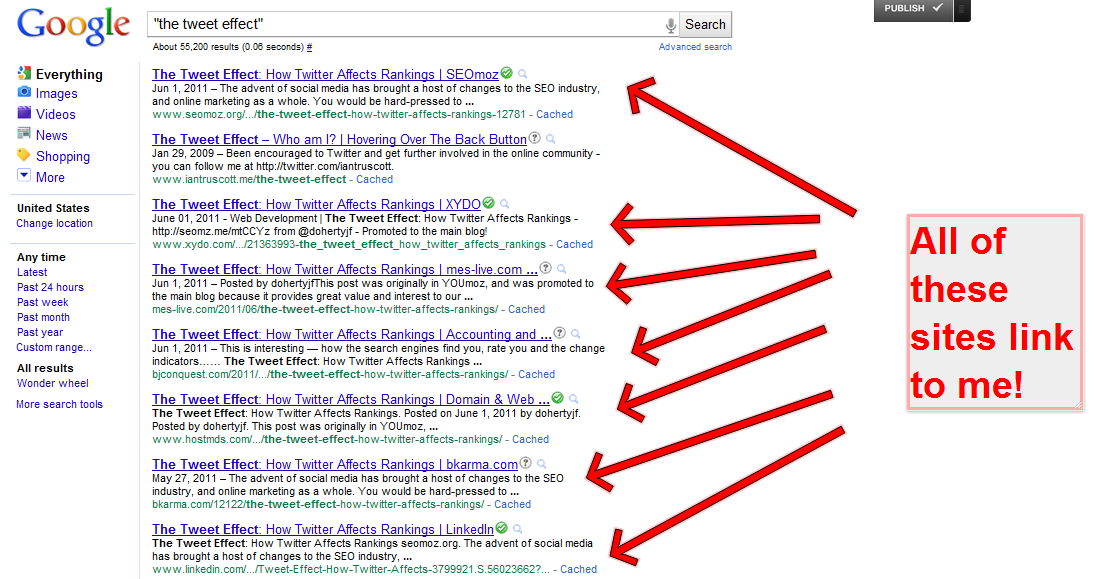Screen dimensions: 1101x579
Task: Open the Accounting and Tweet Effect result title
Action: pyautogui.click(x=352, y=334)
